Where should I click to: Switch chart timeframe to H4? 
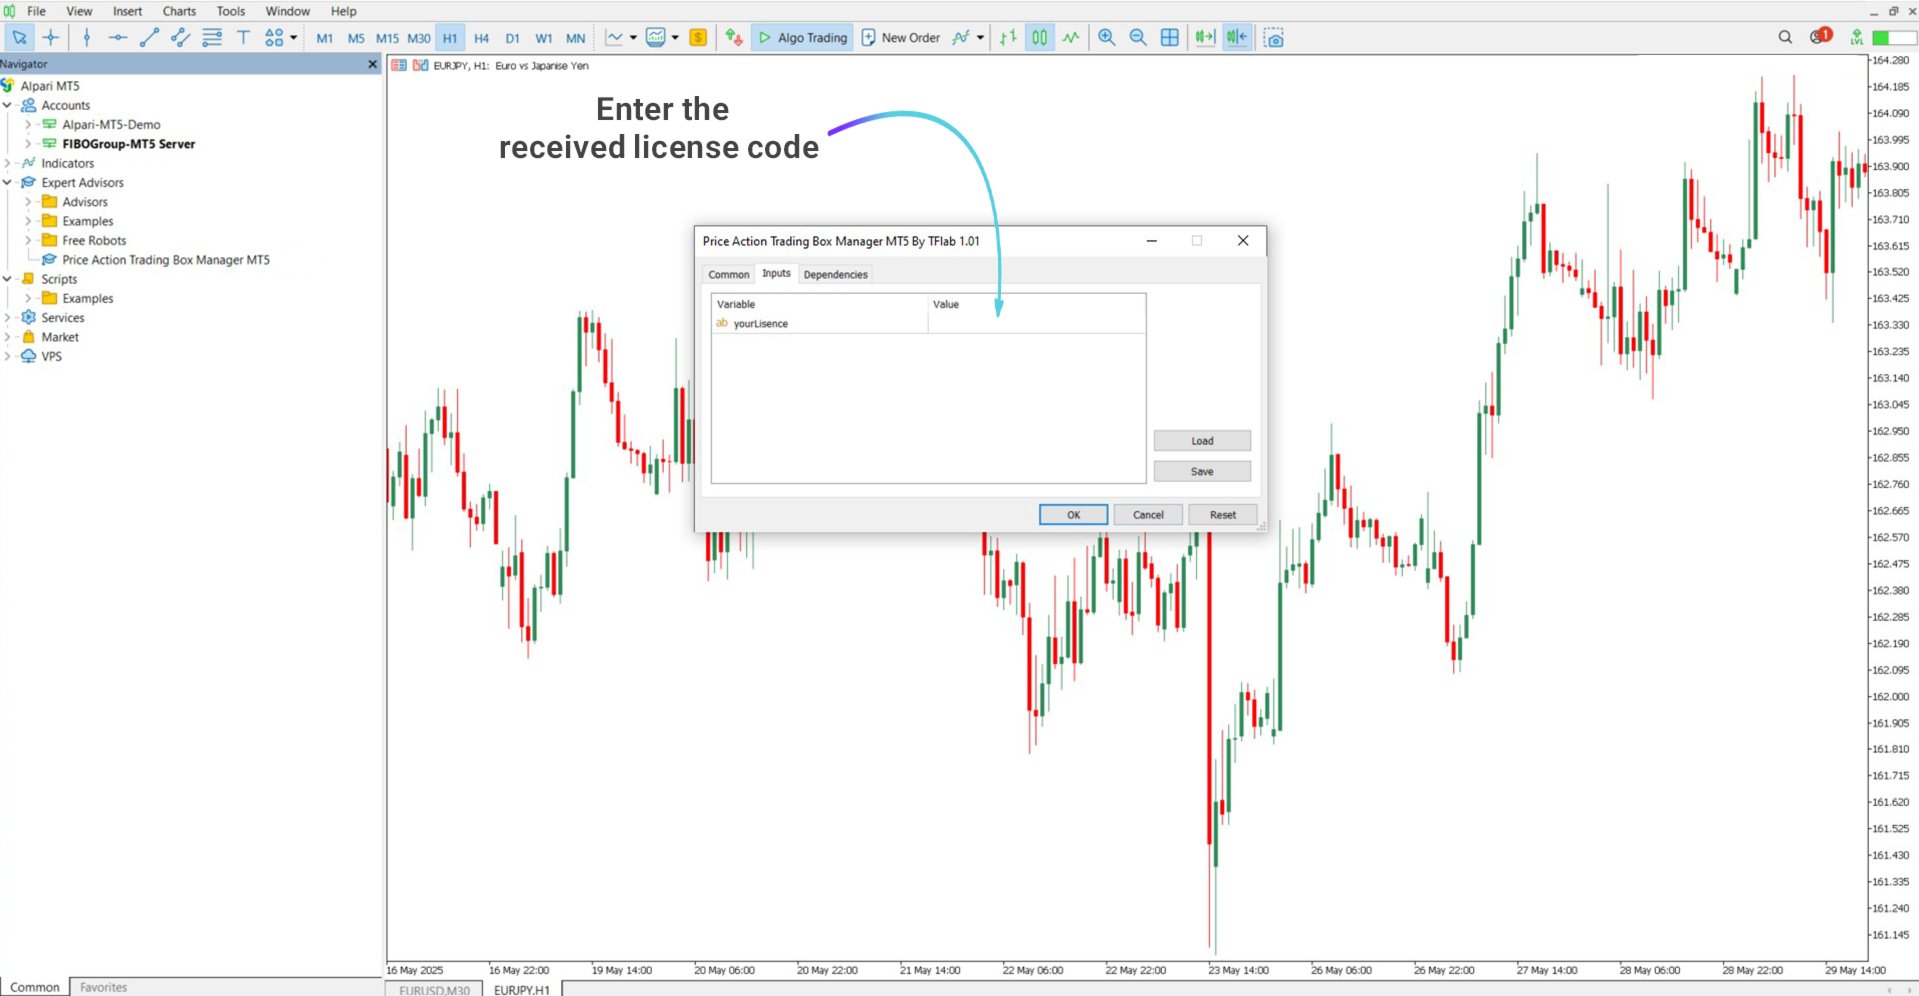coord(481,38)
